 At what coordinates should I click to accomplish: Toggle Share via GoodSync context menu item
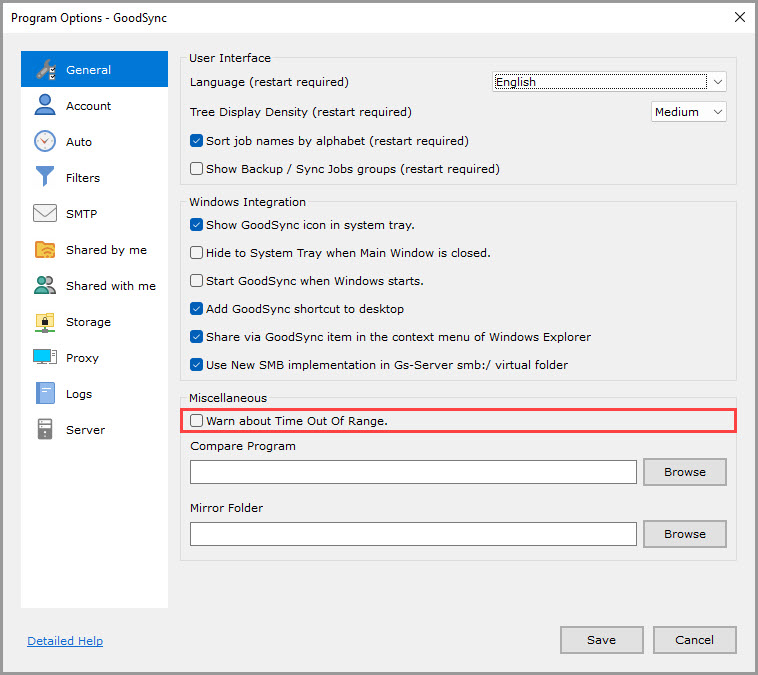click(196, 337)
